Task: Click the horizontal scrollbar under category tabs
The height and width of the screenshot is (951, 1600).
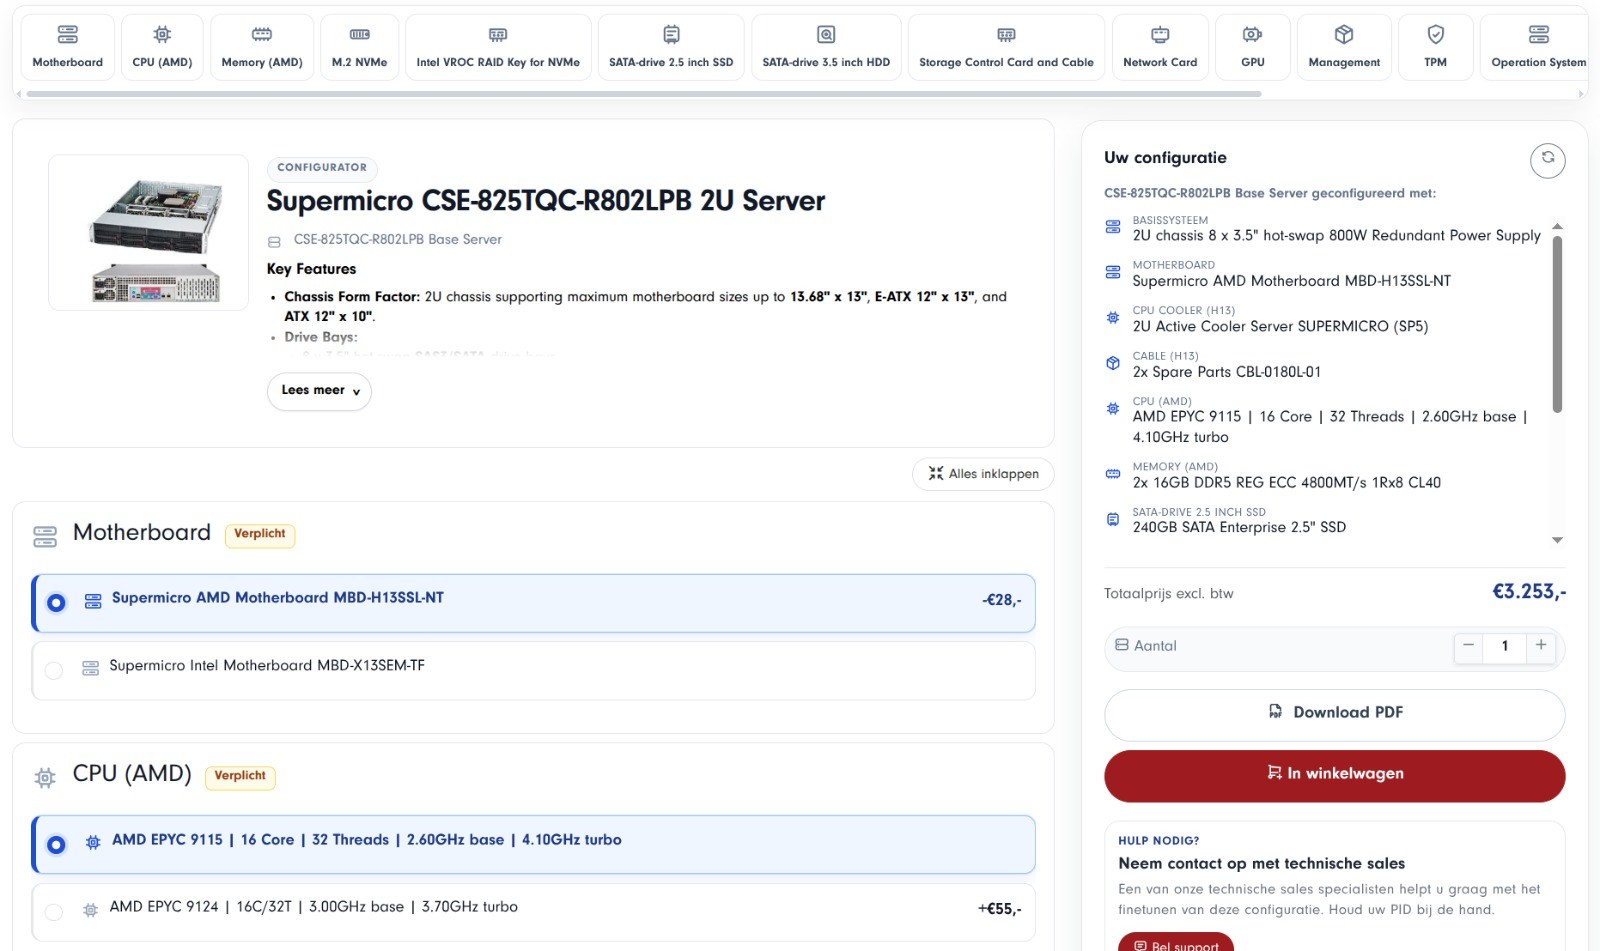Action: pos(643,94)
